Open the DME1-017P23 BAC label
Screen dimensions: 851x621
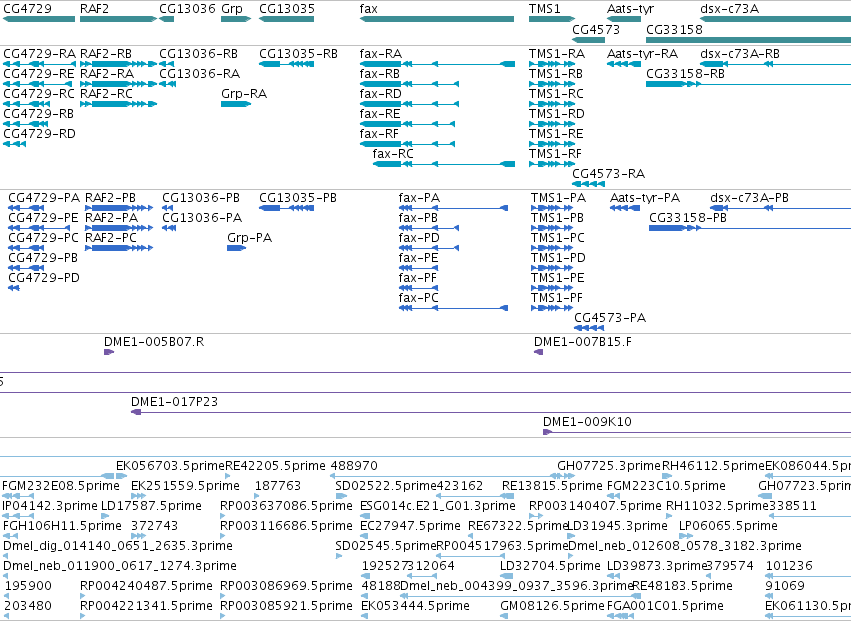pos(175,402)
